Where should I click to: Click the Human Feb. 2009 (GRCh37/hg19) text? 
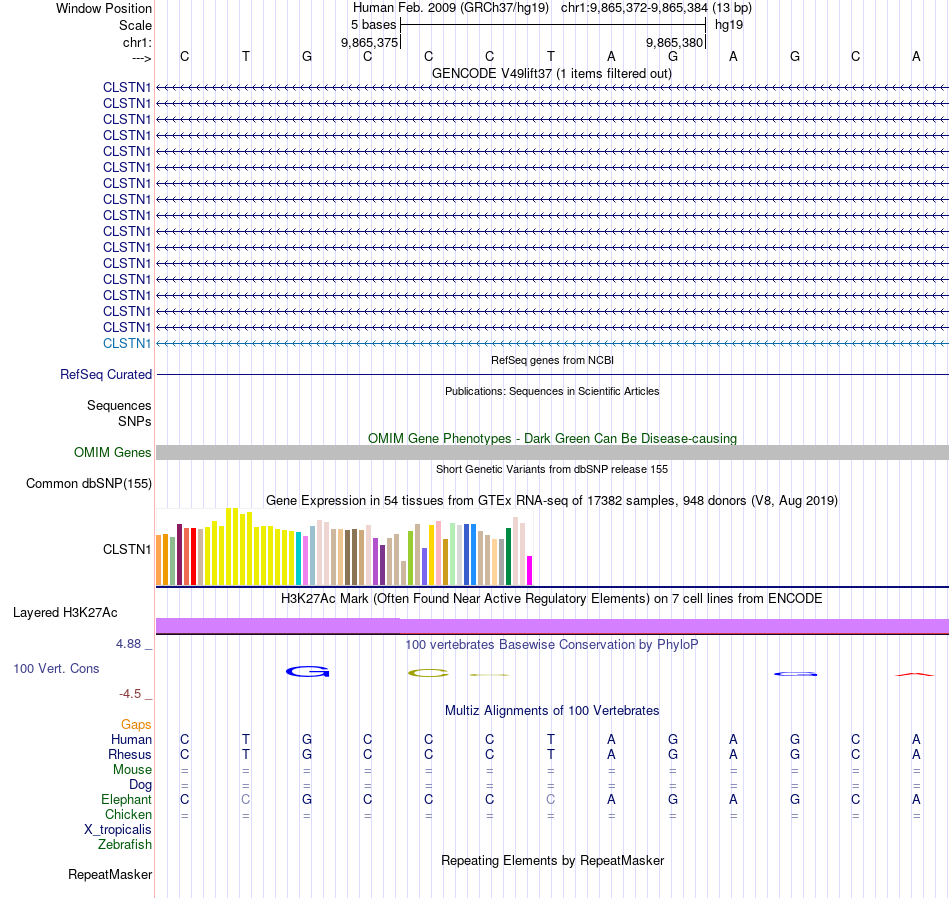coord(451,8)
